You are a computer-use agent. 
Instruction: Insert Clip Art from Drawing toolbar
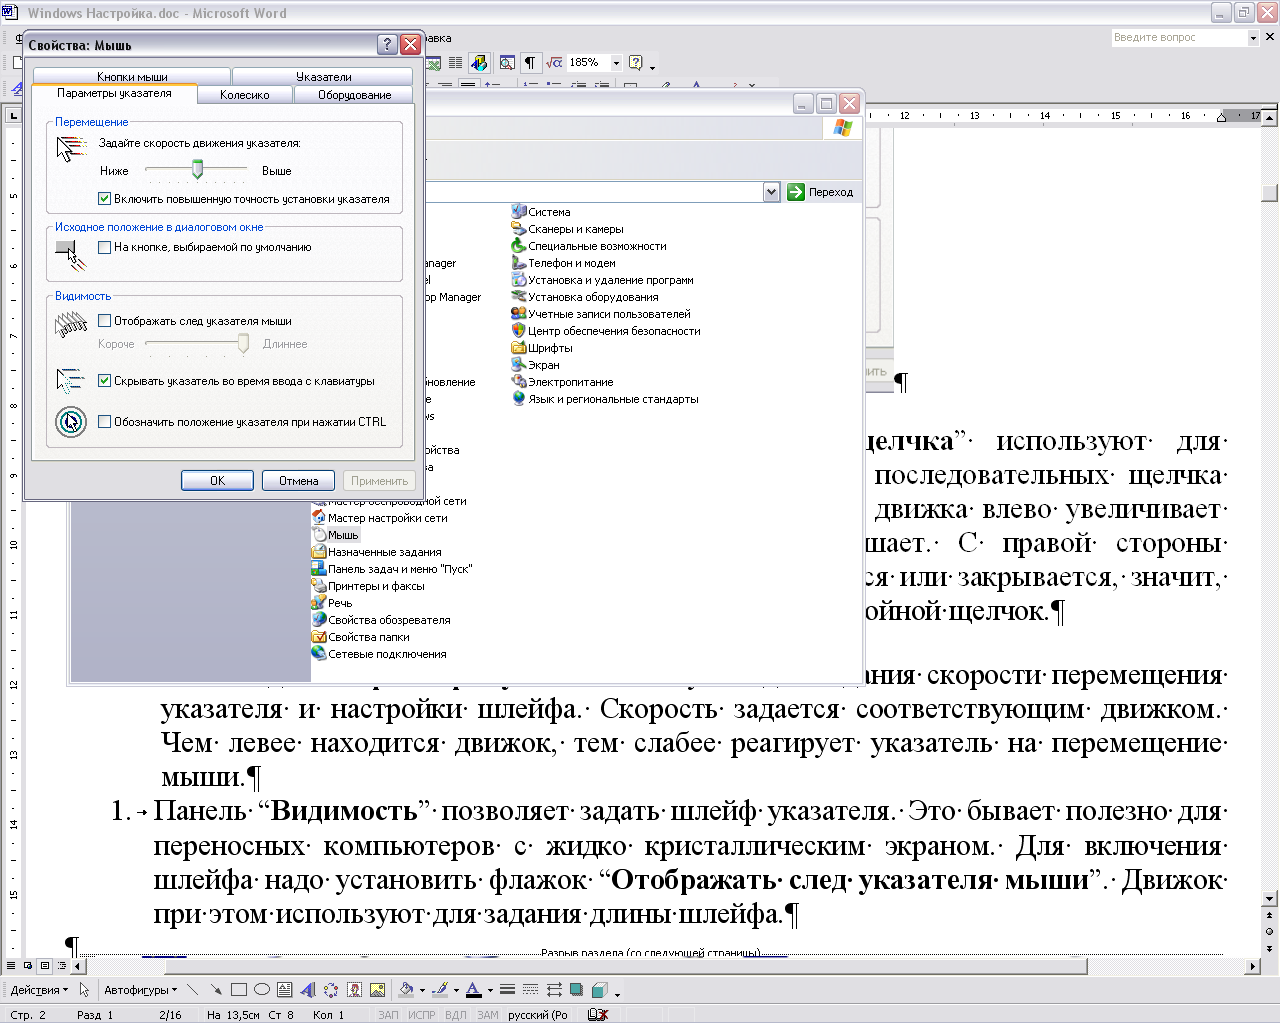354,990
